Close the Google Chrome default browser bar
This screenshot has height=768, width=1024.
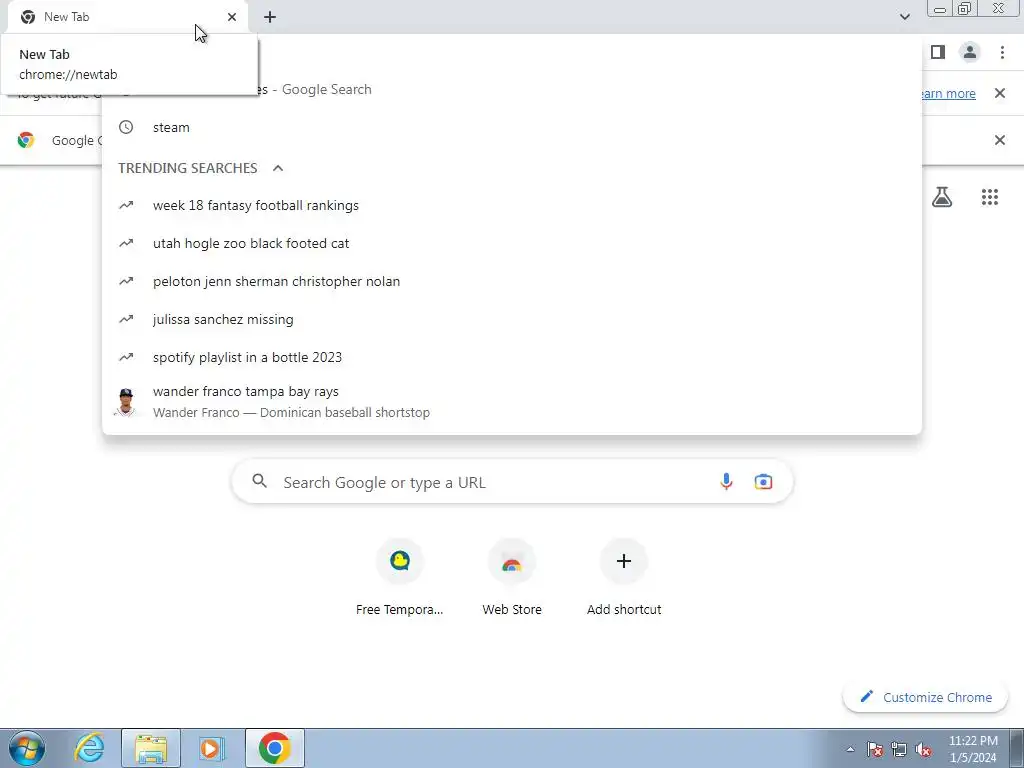click(1000, 140)
